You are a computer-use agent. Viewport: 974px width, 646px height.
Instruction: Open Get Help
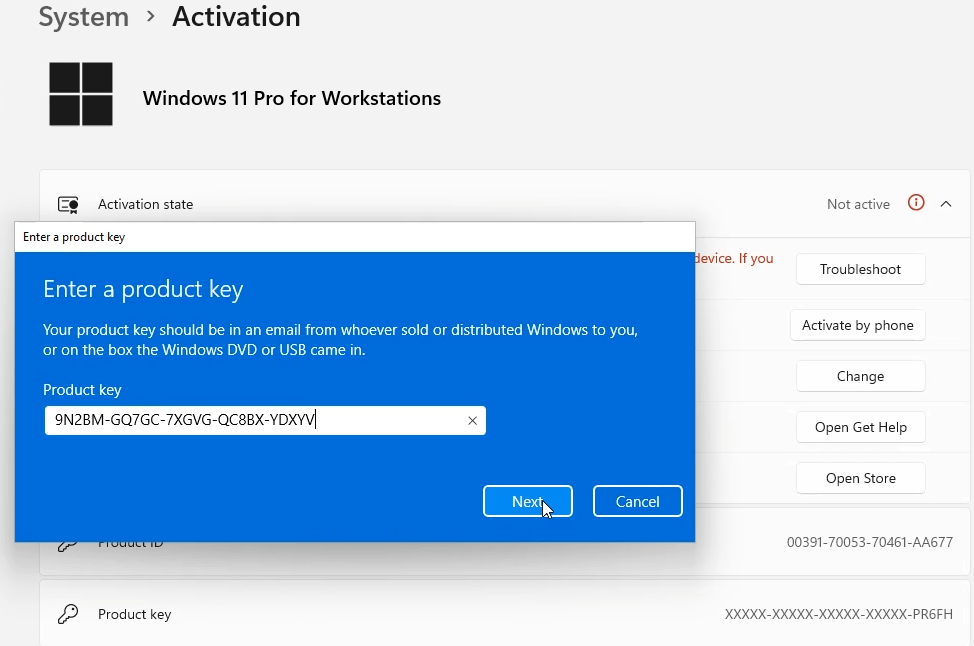(860, 427)
